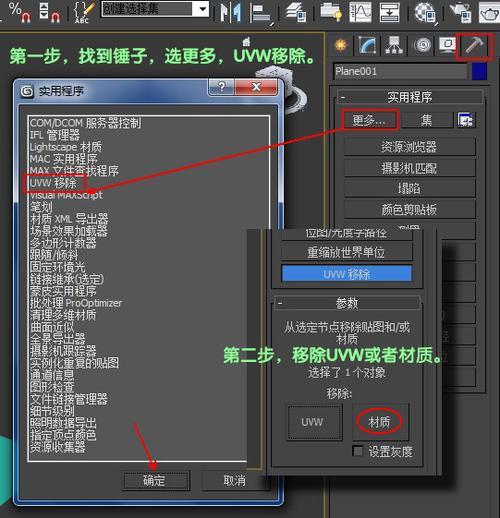Select COM/DCOM 服务器控制 in list
Image resolution: width=500 pixels, height=518 pixels.
pyautogui.click(x=85, y=123)
